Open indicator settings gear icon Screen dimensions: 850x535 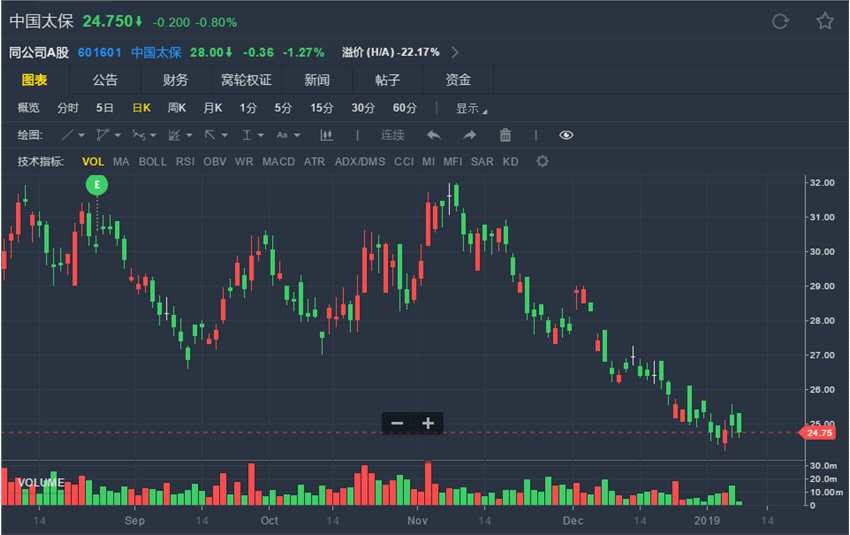coord(542,162)
